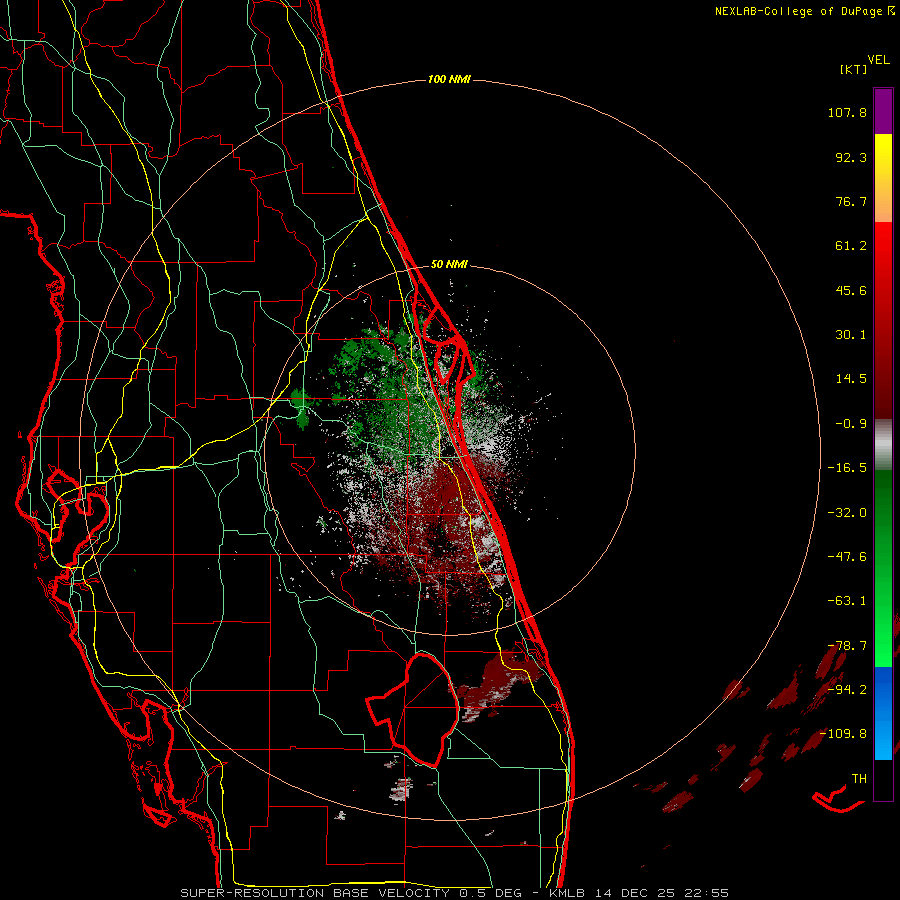Viewport: 900px width, 900px height.
Task: Click the 61.2 legend value
Action: point(851,246)
